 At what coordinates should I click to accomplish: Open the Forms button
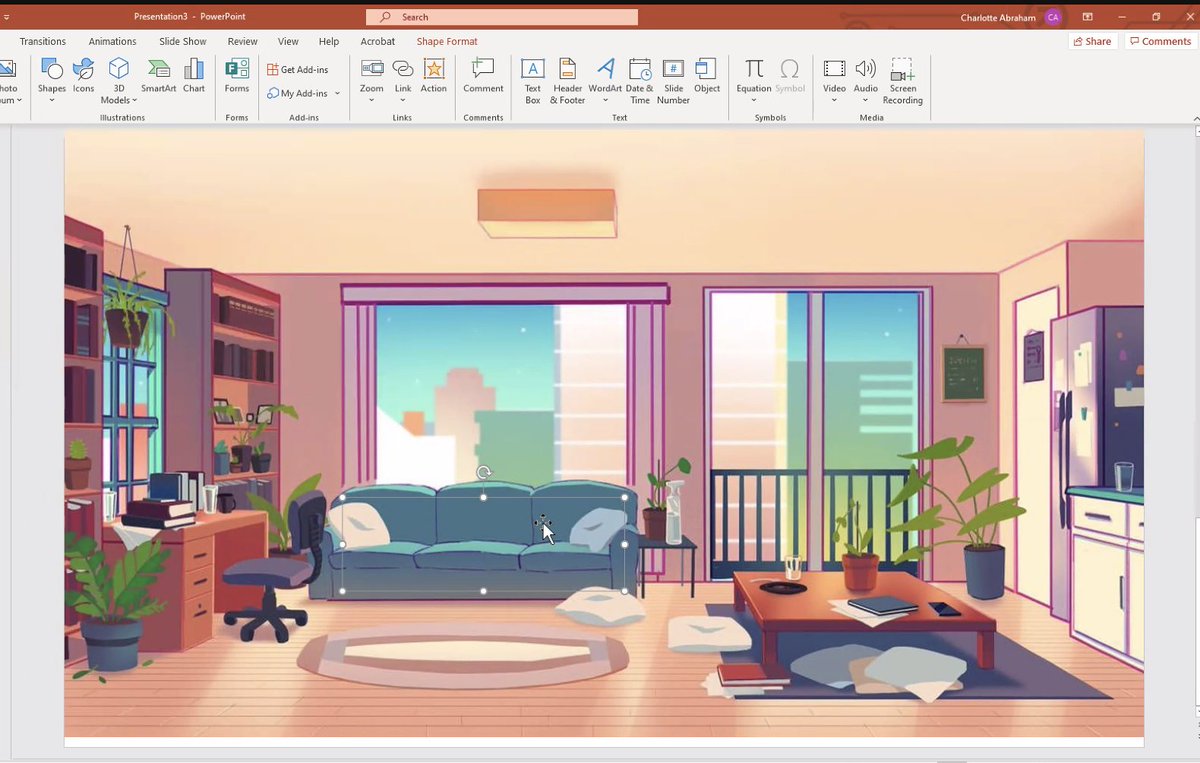(x=237, y=76)
